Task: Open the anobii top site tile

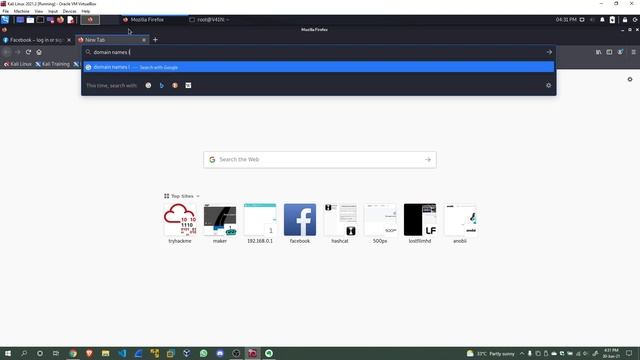Action: click(460, 224)
